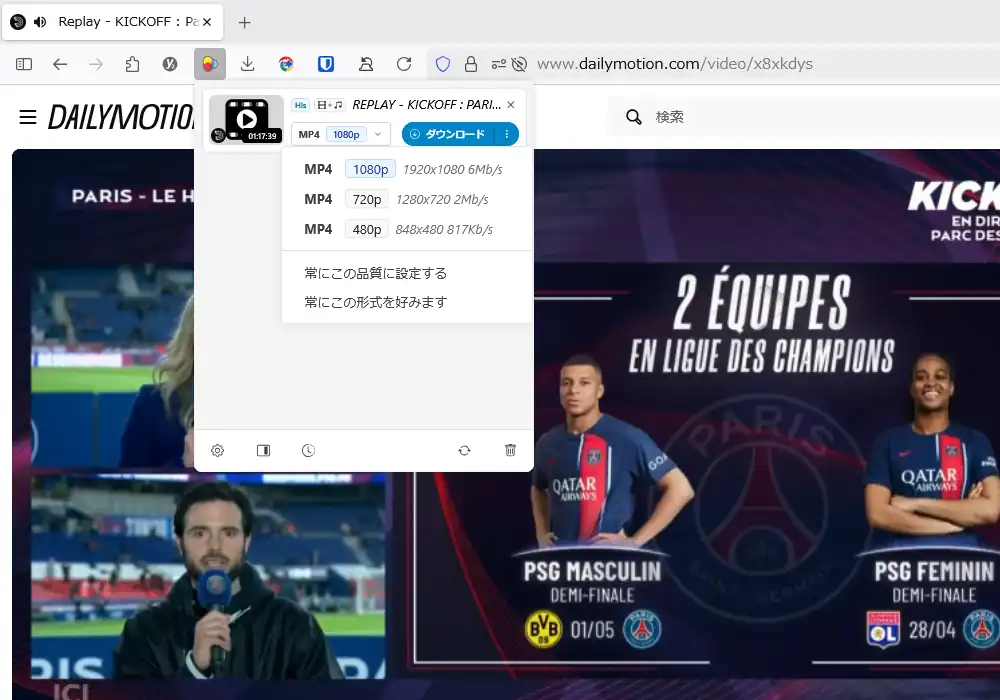Click the Dailymotion logo
This screenshot has width=1000, height=700.
coord(121,117)
